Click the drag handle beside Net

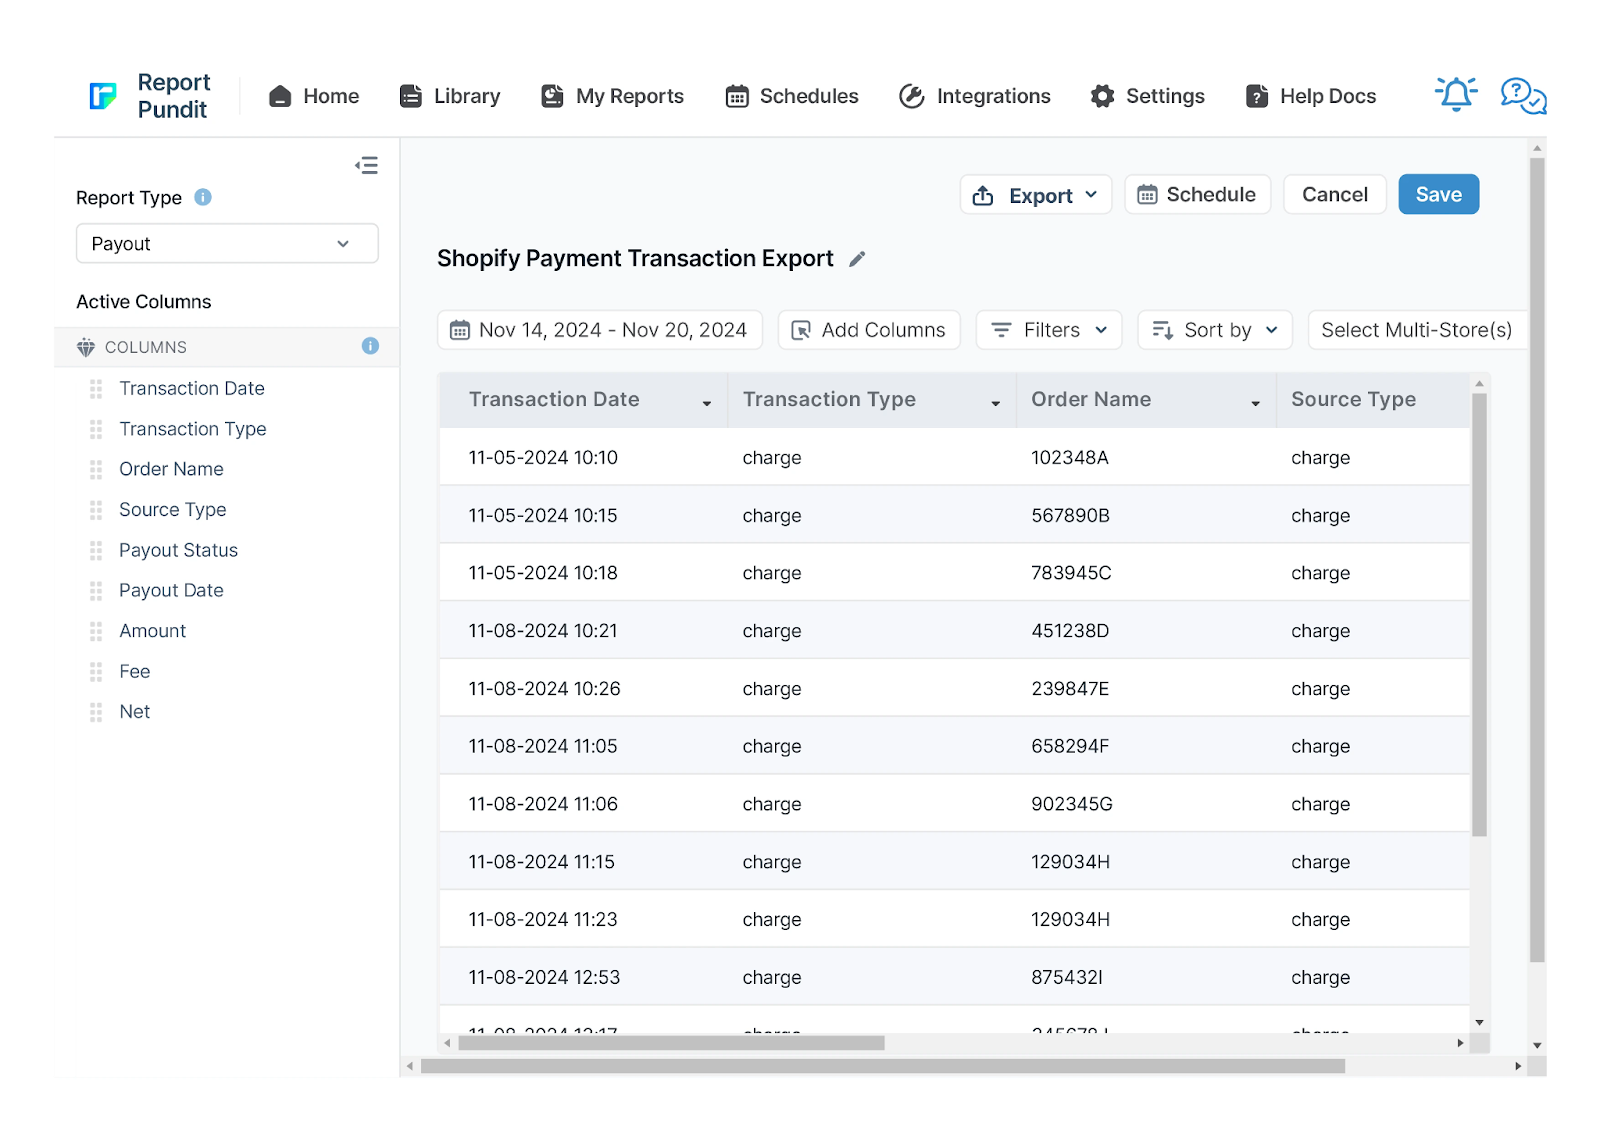[x=96, y=712]
